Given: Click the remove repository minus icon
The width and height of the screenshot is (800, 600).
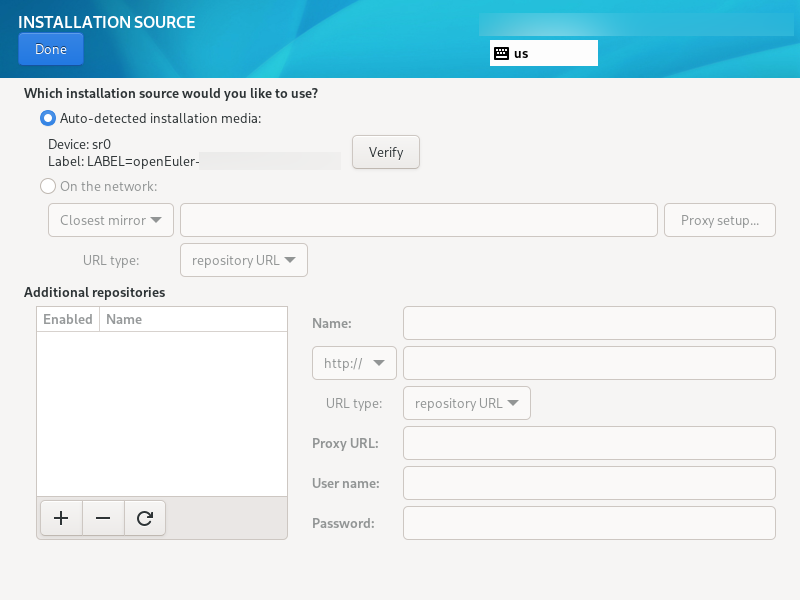Looking at the screenshot, I should tap(103, 518).
